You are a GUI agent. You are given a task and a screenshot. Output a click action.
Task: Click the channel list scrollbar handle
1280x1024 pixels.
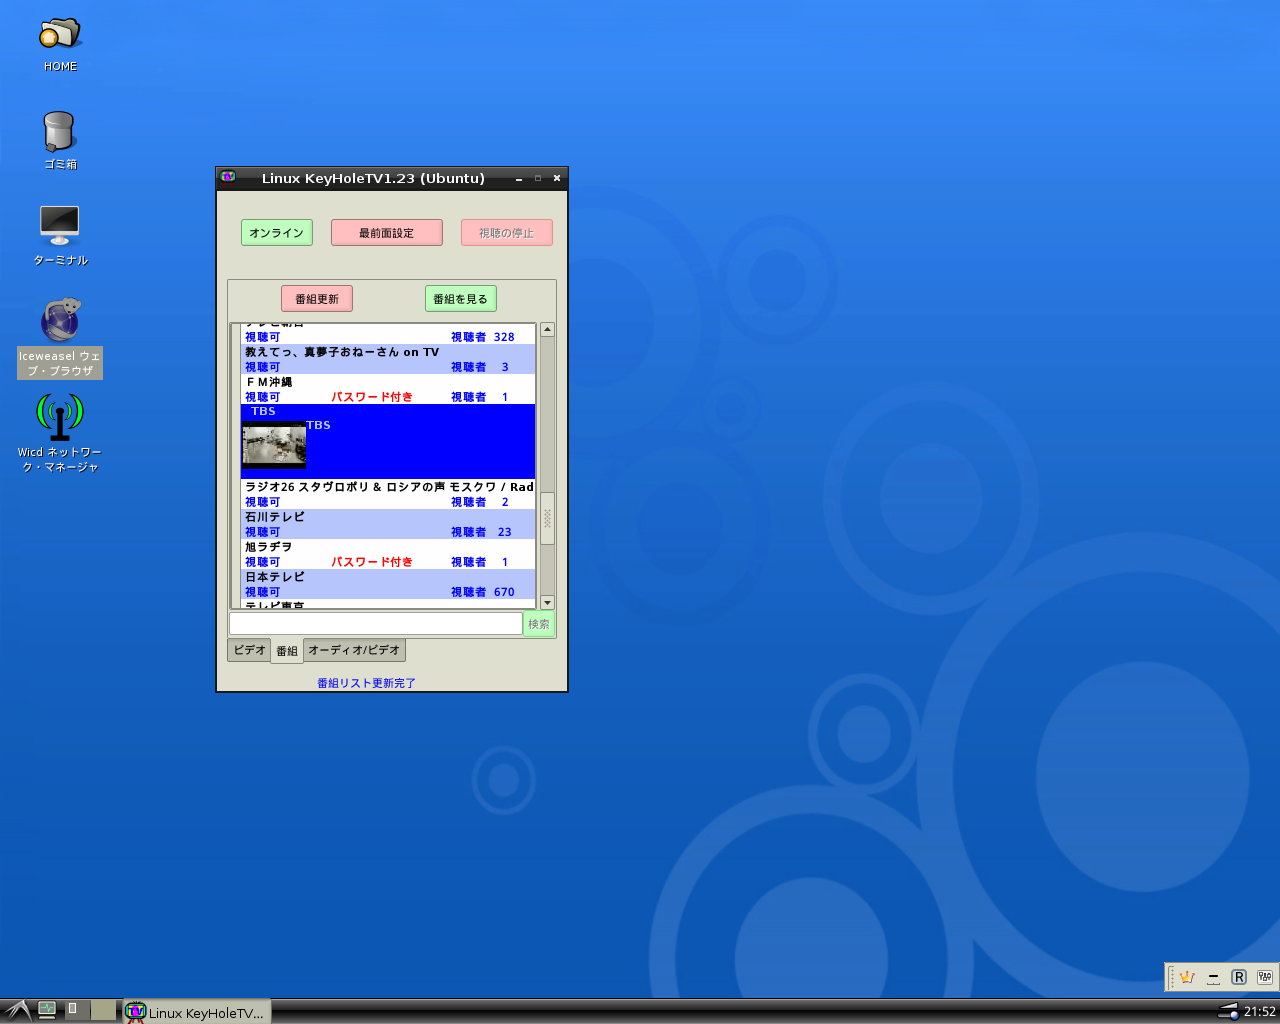(x=547, y=518)
